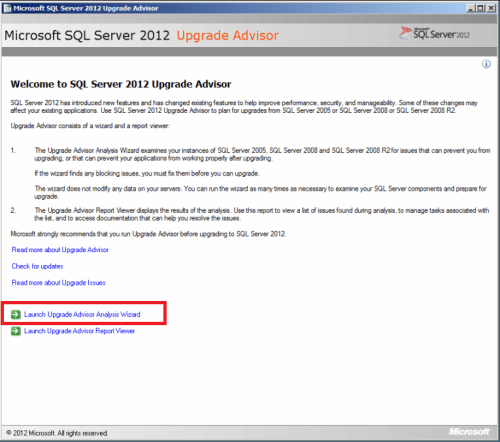This screenshot has width=500, height=442.
Task: Click the heading Welcome to SQL Server 2012 Upgrade Advisor
Action: coord(121,84)
